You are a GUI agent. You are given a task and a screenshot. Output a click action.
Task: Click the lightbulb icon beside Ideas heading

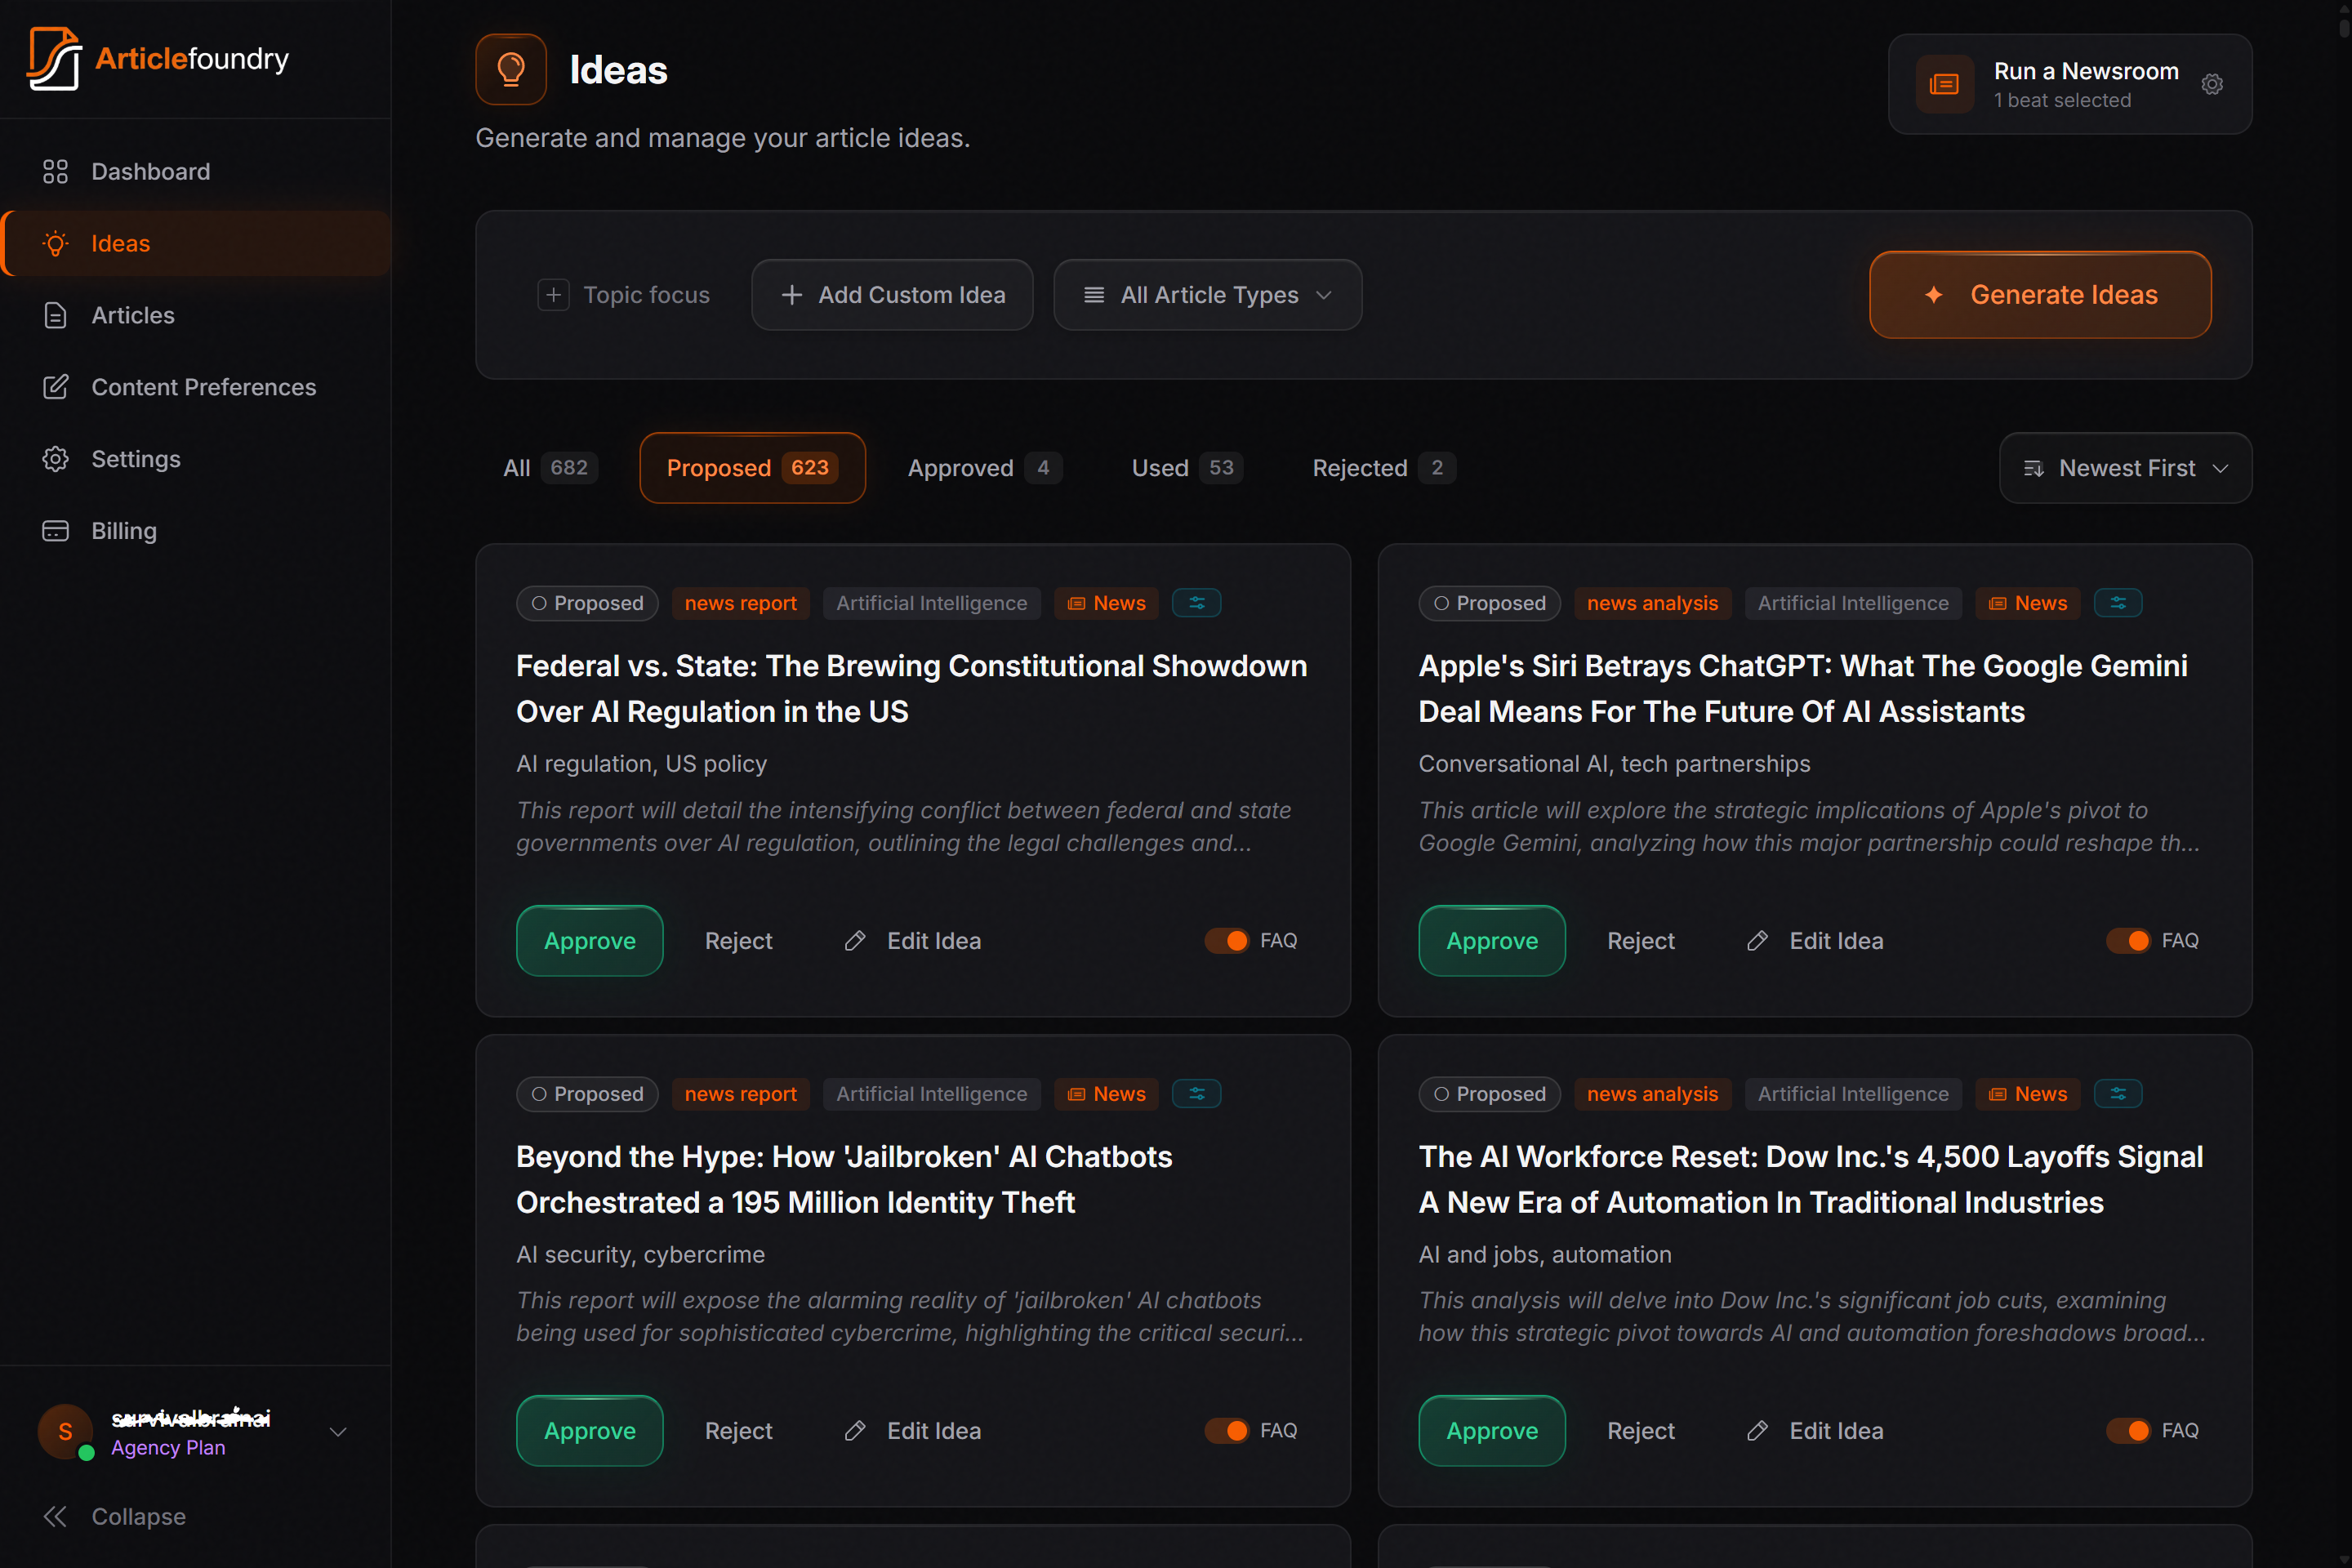(x=510, y=70)
